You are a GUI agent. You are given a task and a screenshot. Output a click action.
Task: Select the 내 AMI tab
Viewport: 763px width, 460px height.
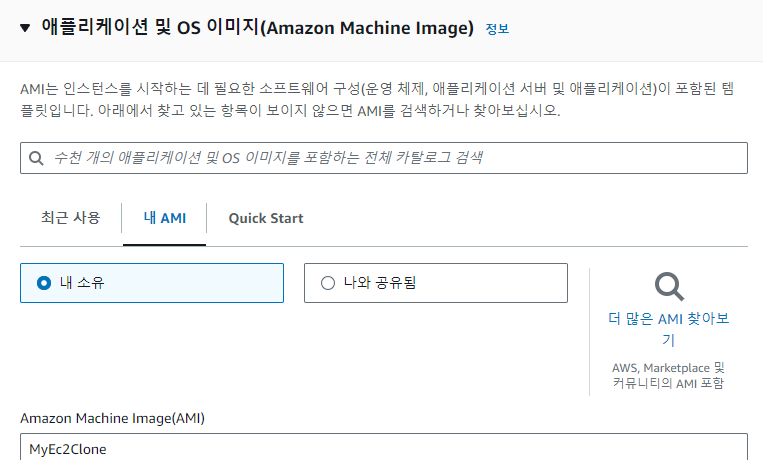[x=164, y=218]
